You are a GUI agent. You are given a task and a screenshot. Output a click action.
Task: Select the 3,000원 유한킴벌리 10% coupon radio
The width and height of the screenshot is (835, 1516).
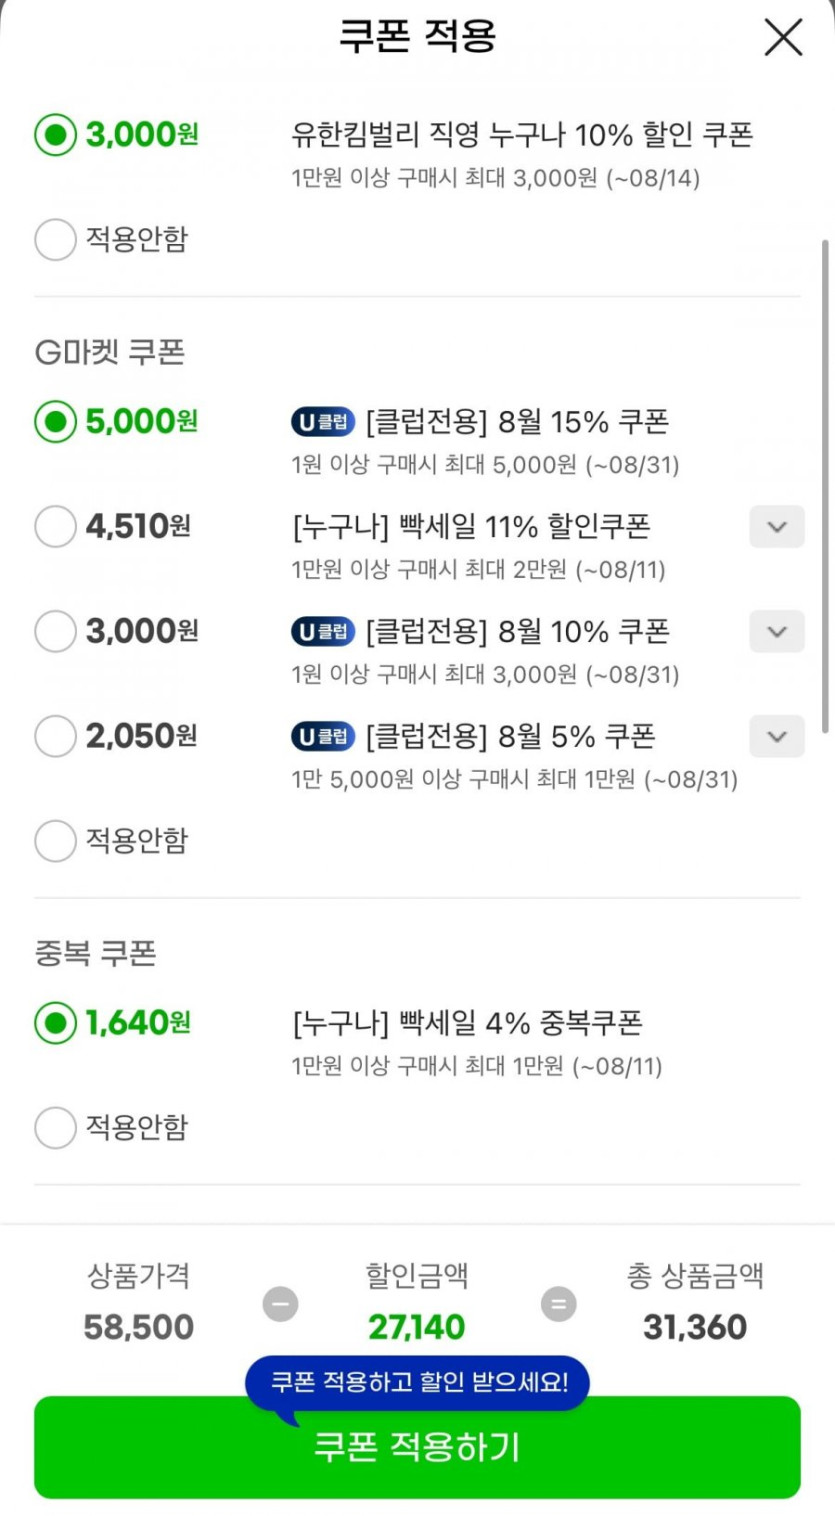55,135
